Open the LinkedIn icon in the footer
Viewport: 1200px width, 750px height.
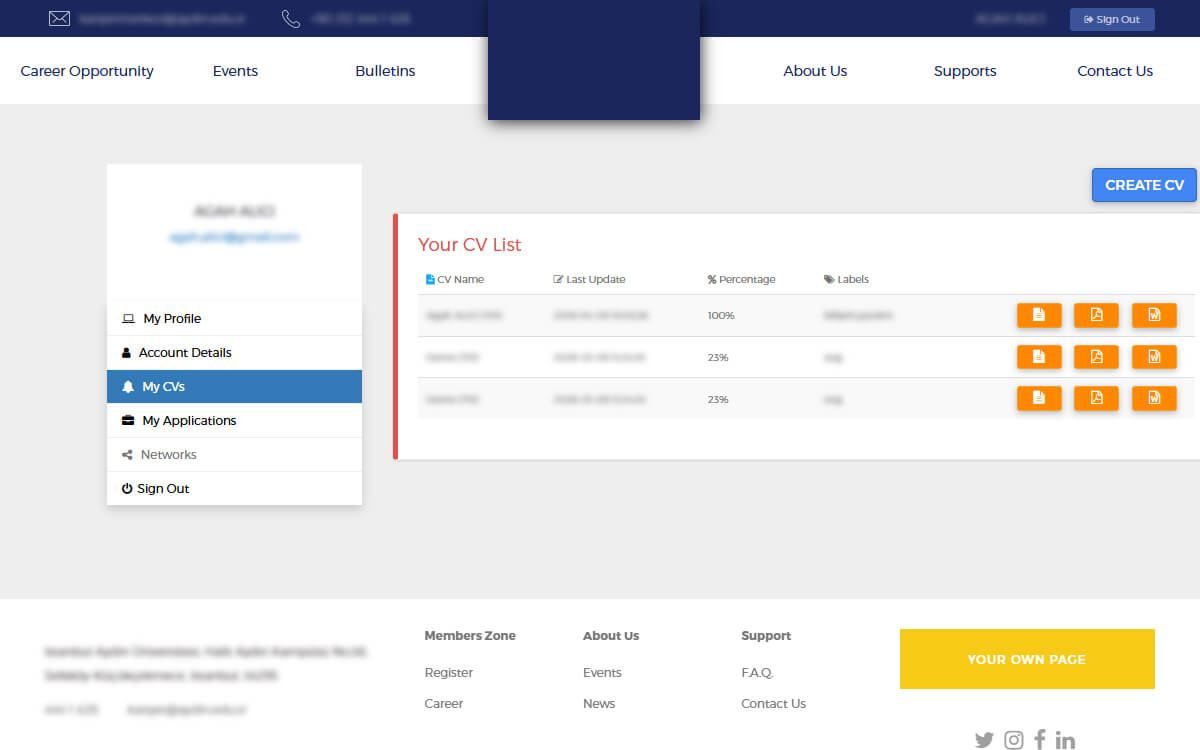(1065, 740)
